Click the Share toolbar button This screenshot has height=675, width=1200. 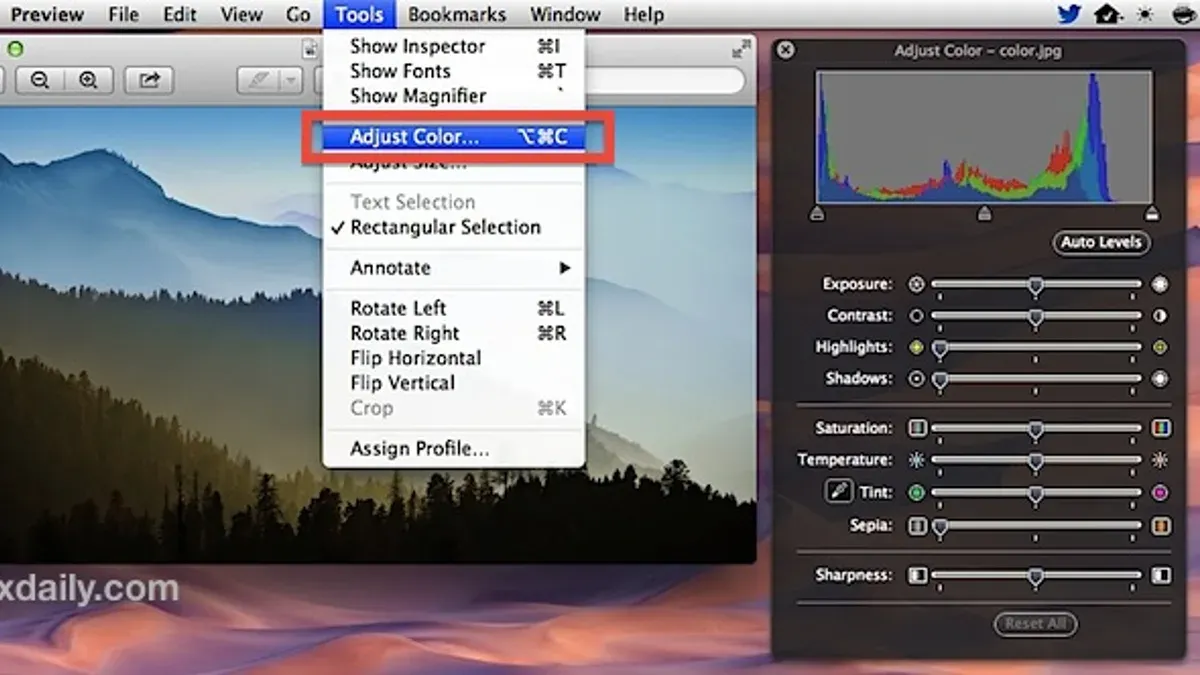tap(149, 81)
